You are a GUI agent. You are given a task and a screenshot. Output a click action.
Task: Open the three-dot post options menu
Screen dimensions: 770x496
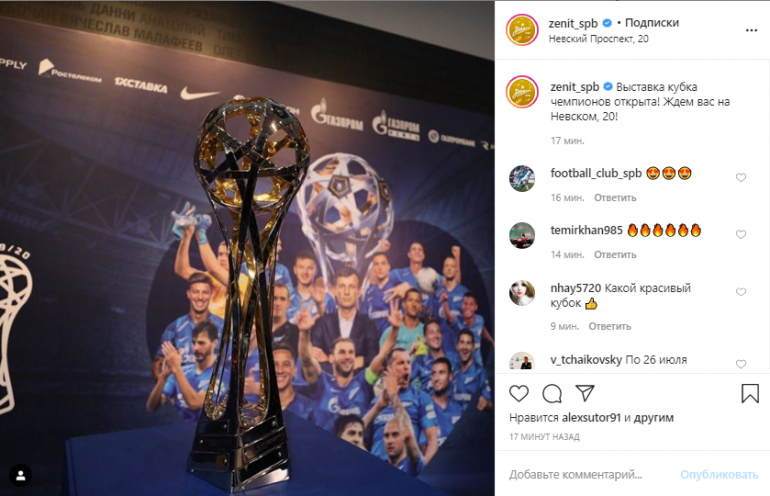point(751,30)
